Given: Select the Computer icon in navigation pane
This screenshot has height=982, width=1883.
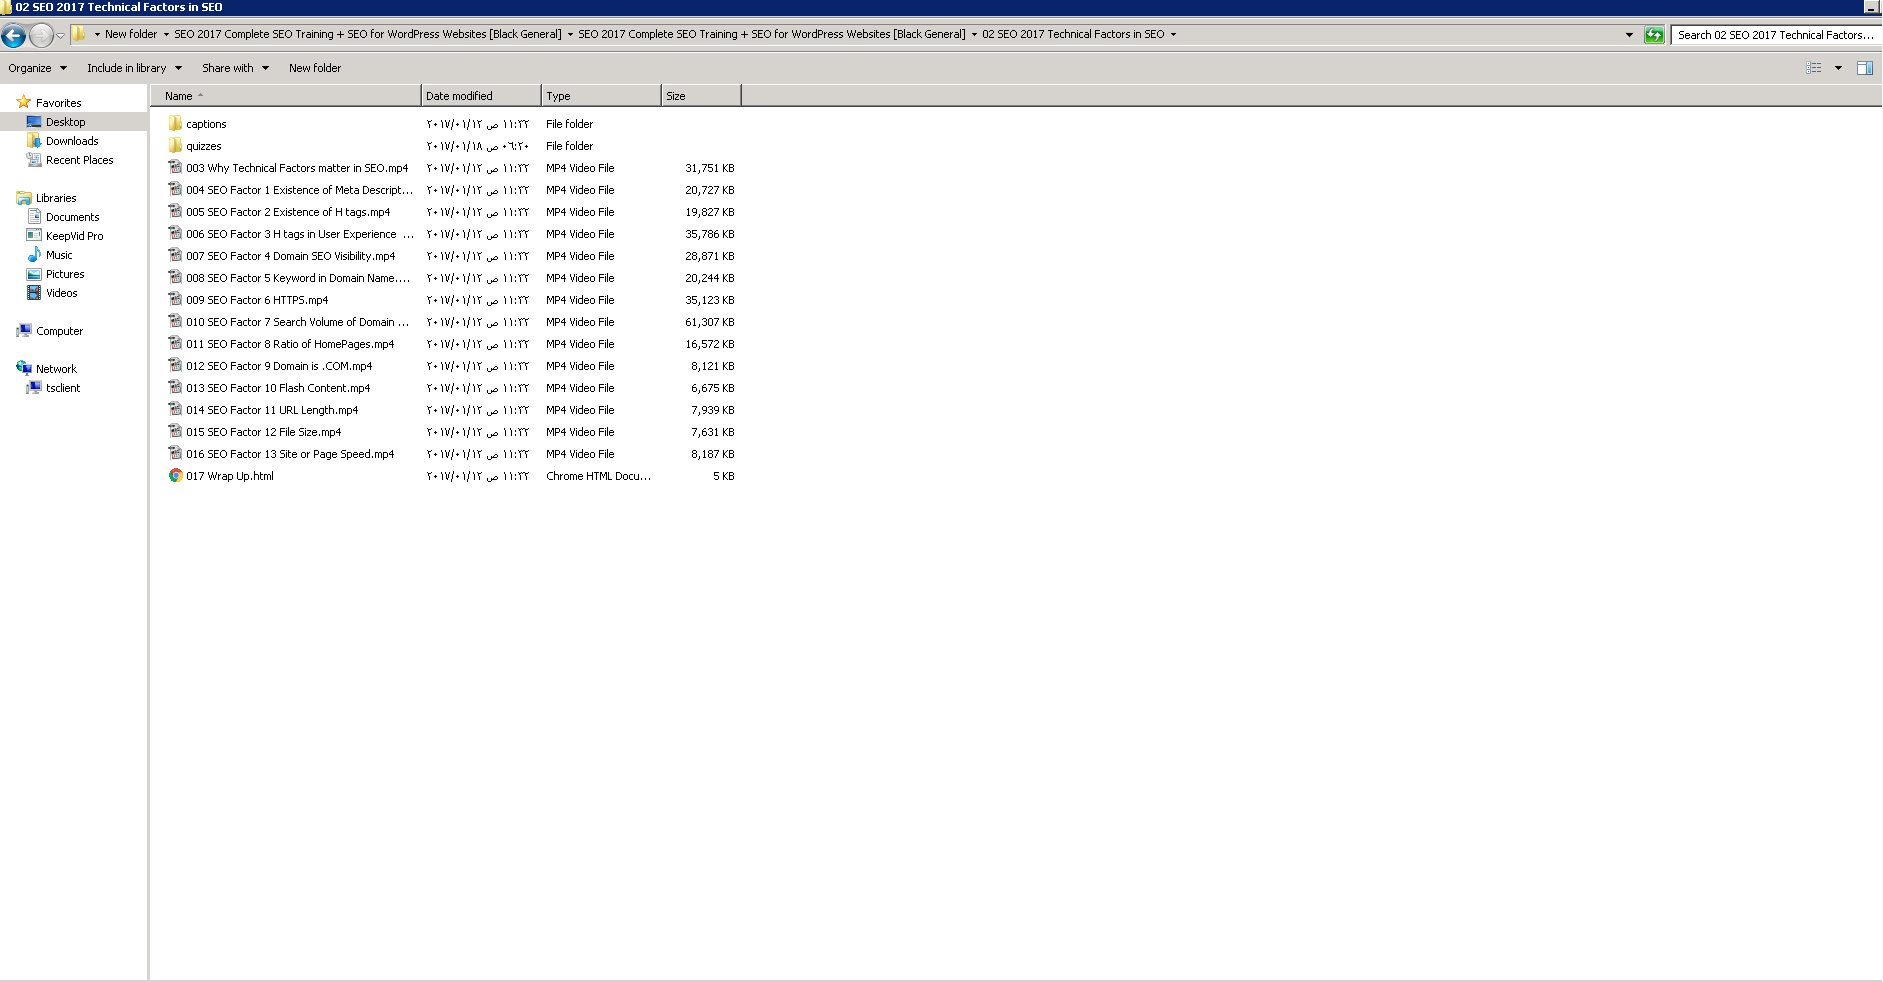Looking at the screenshot, I should click(24, 331).
